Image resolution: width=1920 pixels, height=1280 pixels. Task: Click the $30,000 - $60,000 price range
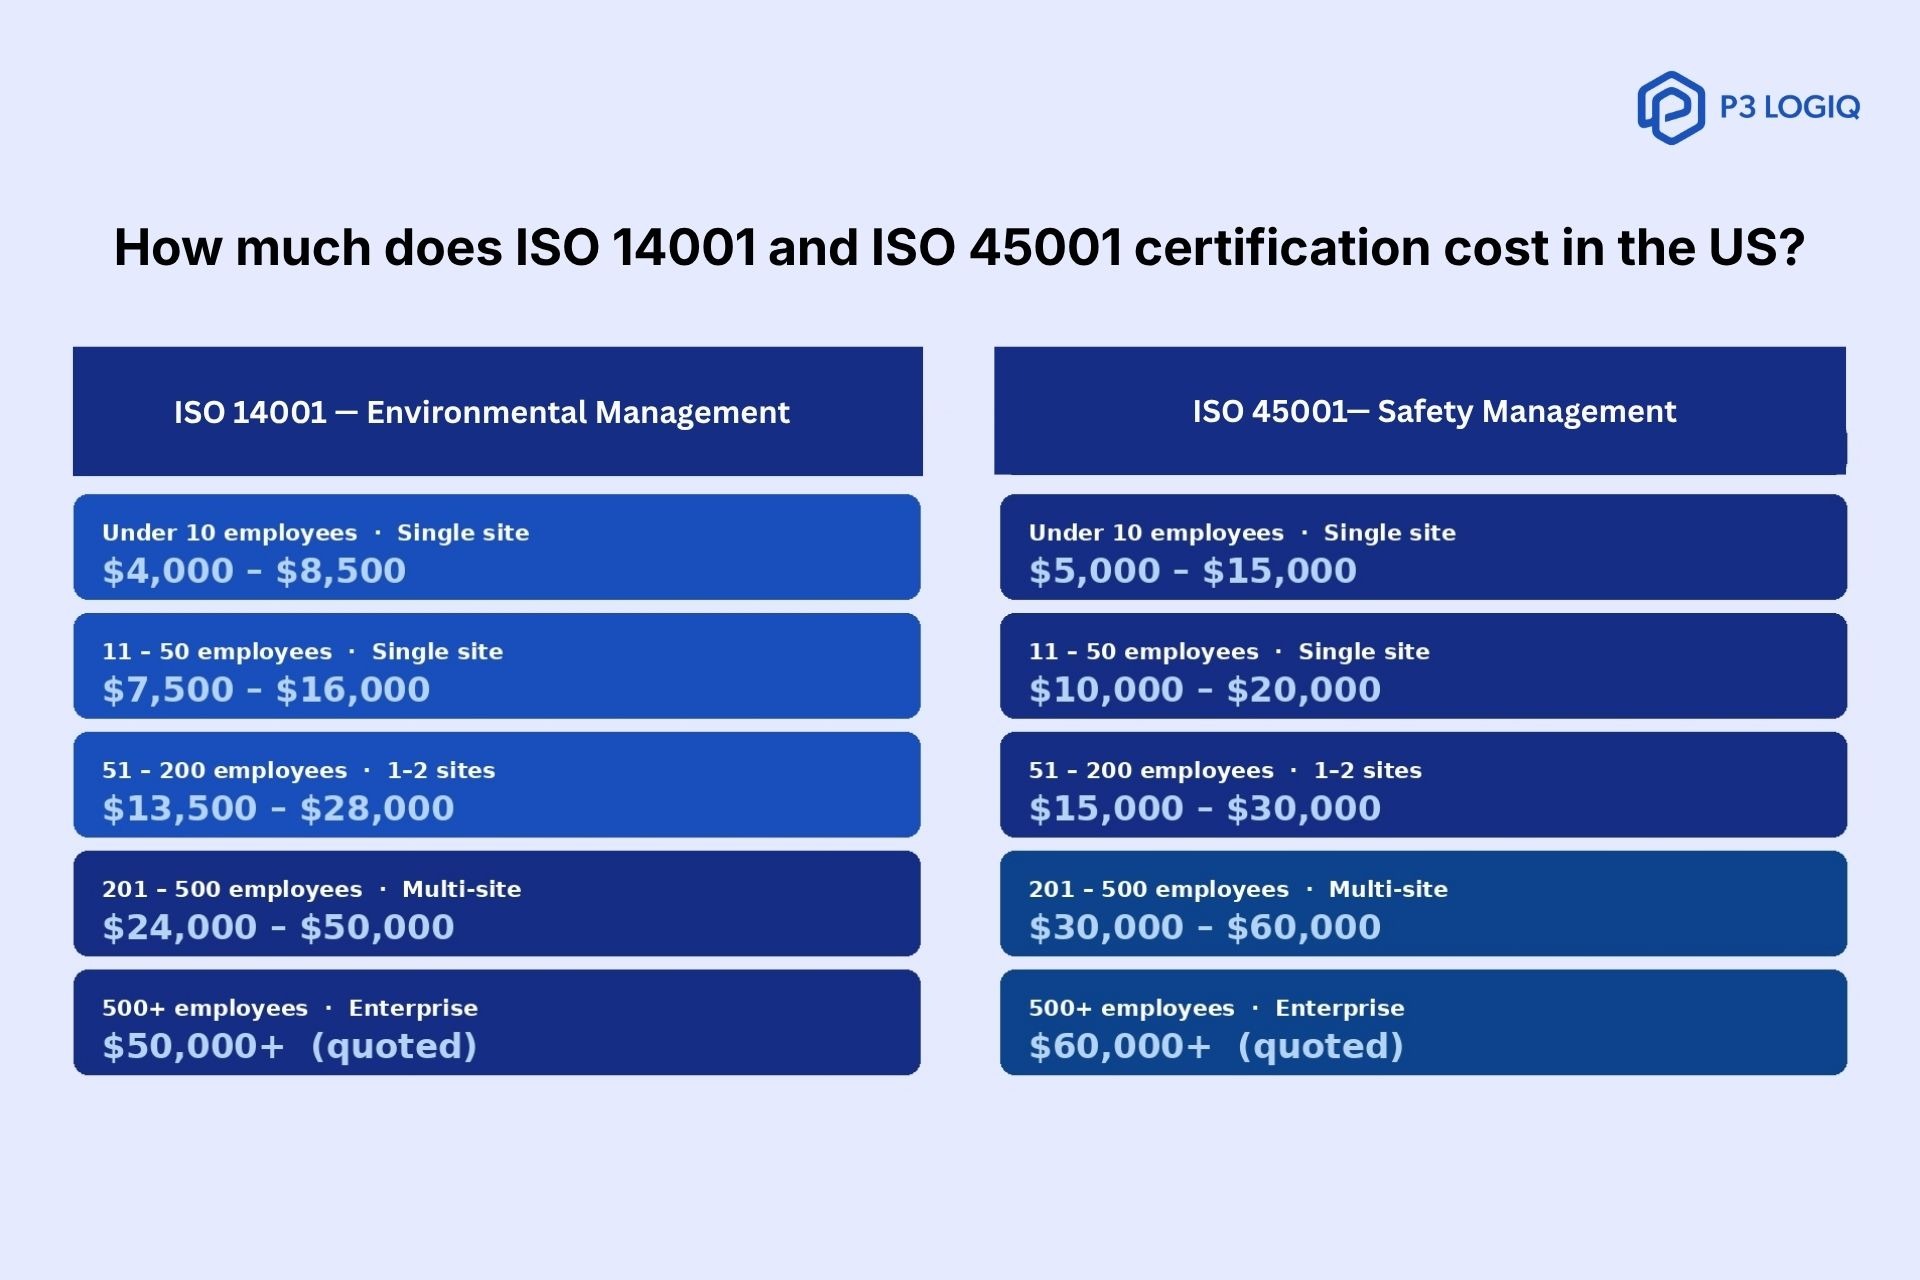pyautogui.click(x=1205, y=928)
